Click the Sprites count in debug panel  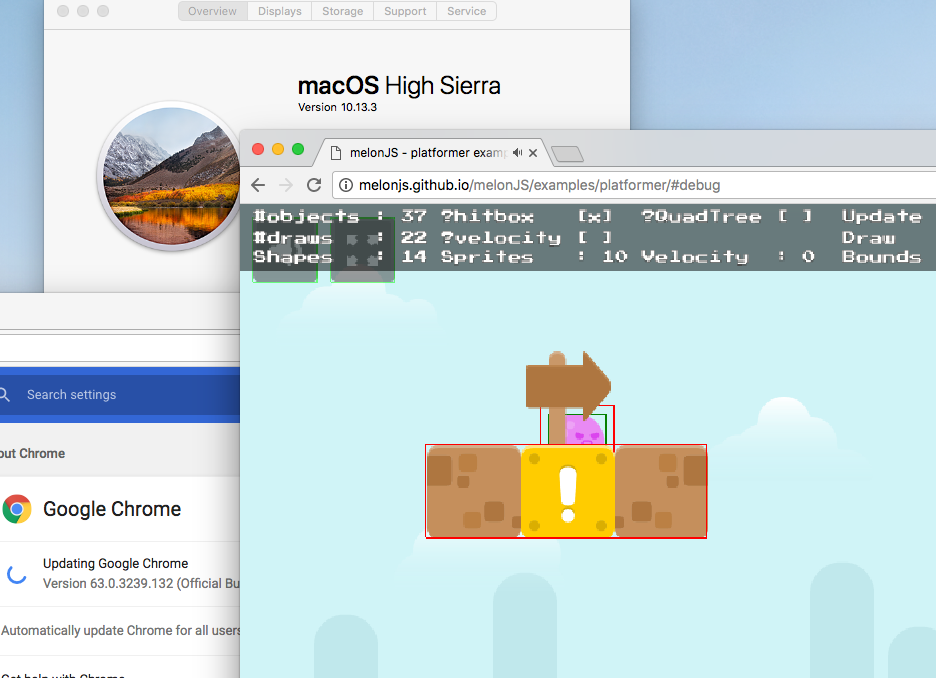click(x=615, y=257)
